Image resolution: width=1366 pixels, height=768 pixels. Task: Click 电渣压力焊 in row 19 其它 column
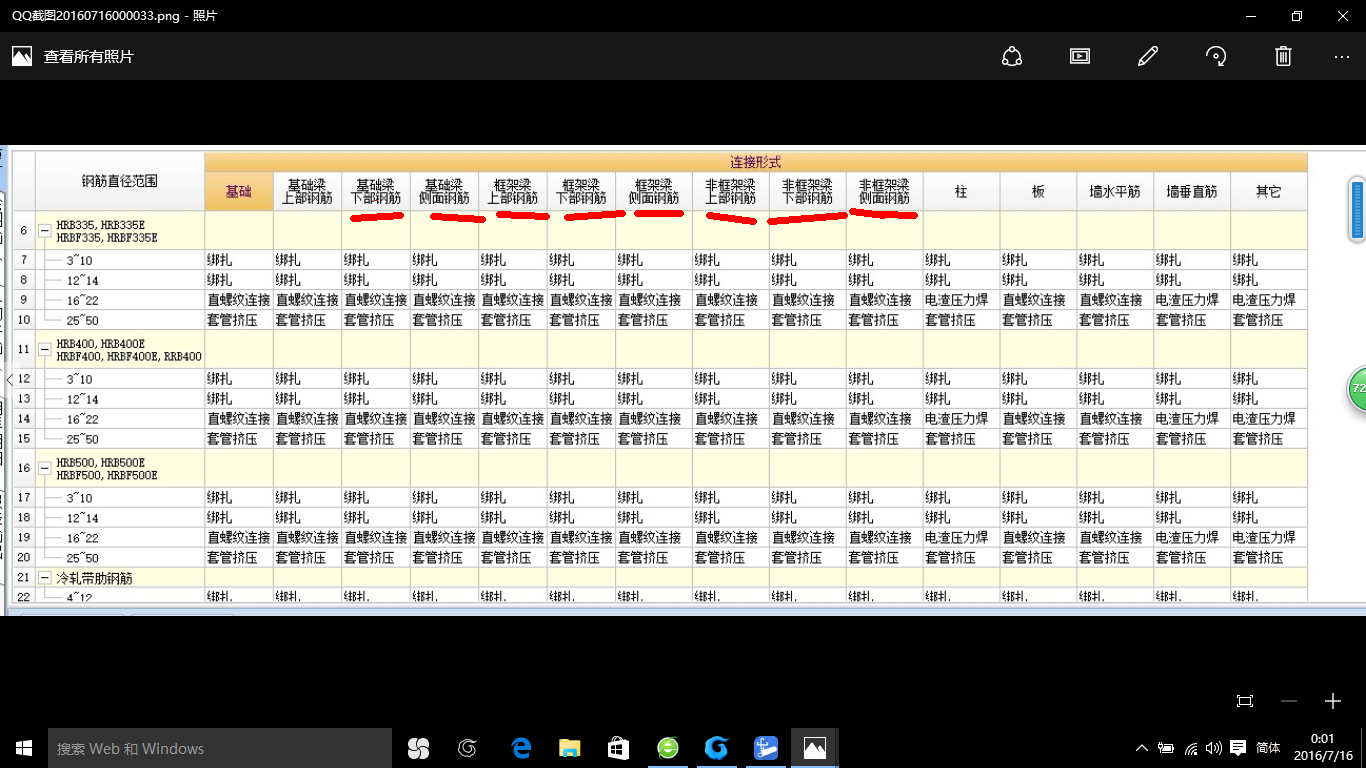point(1264,538)
